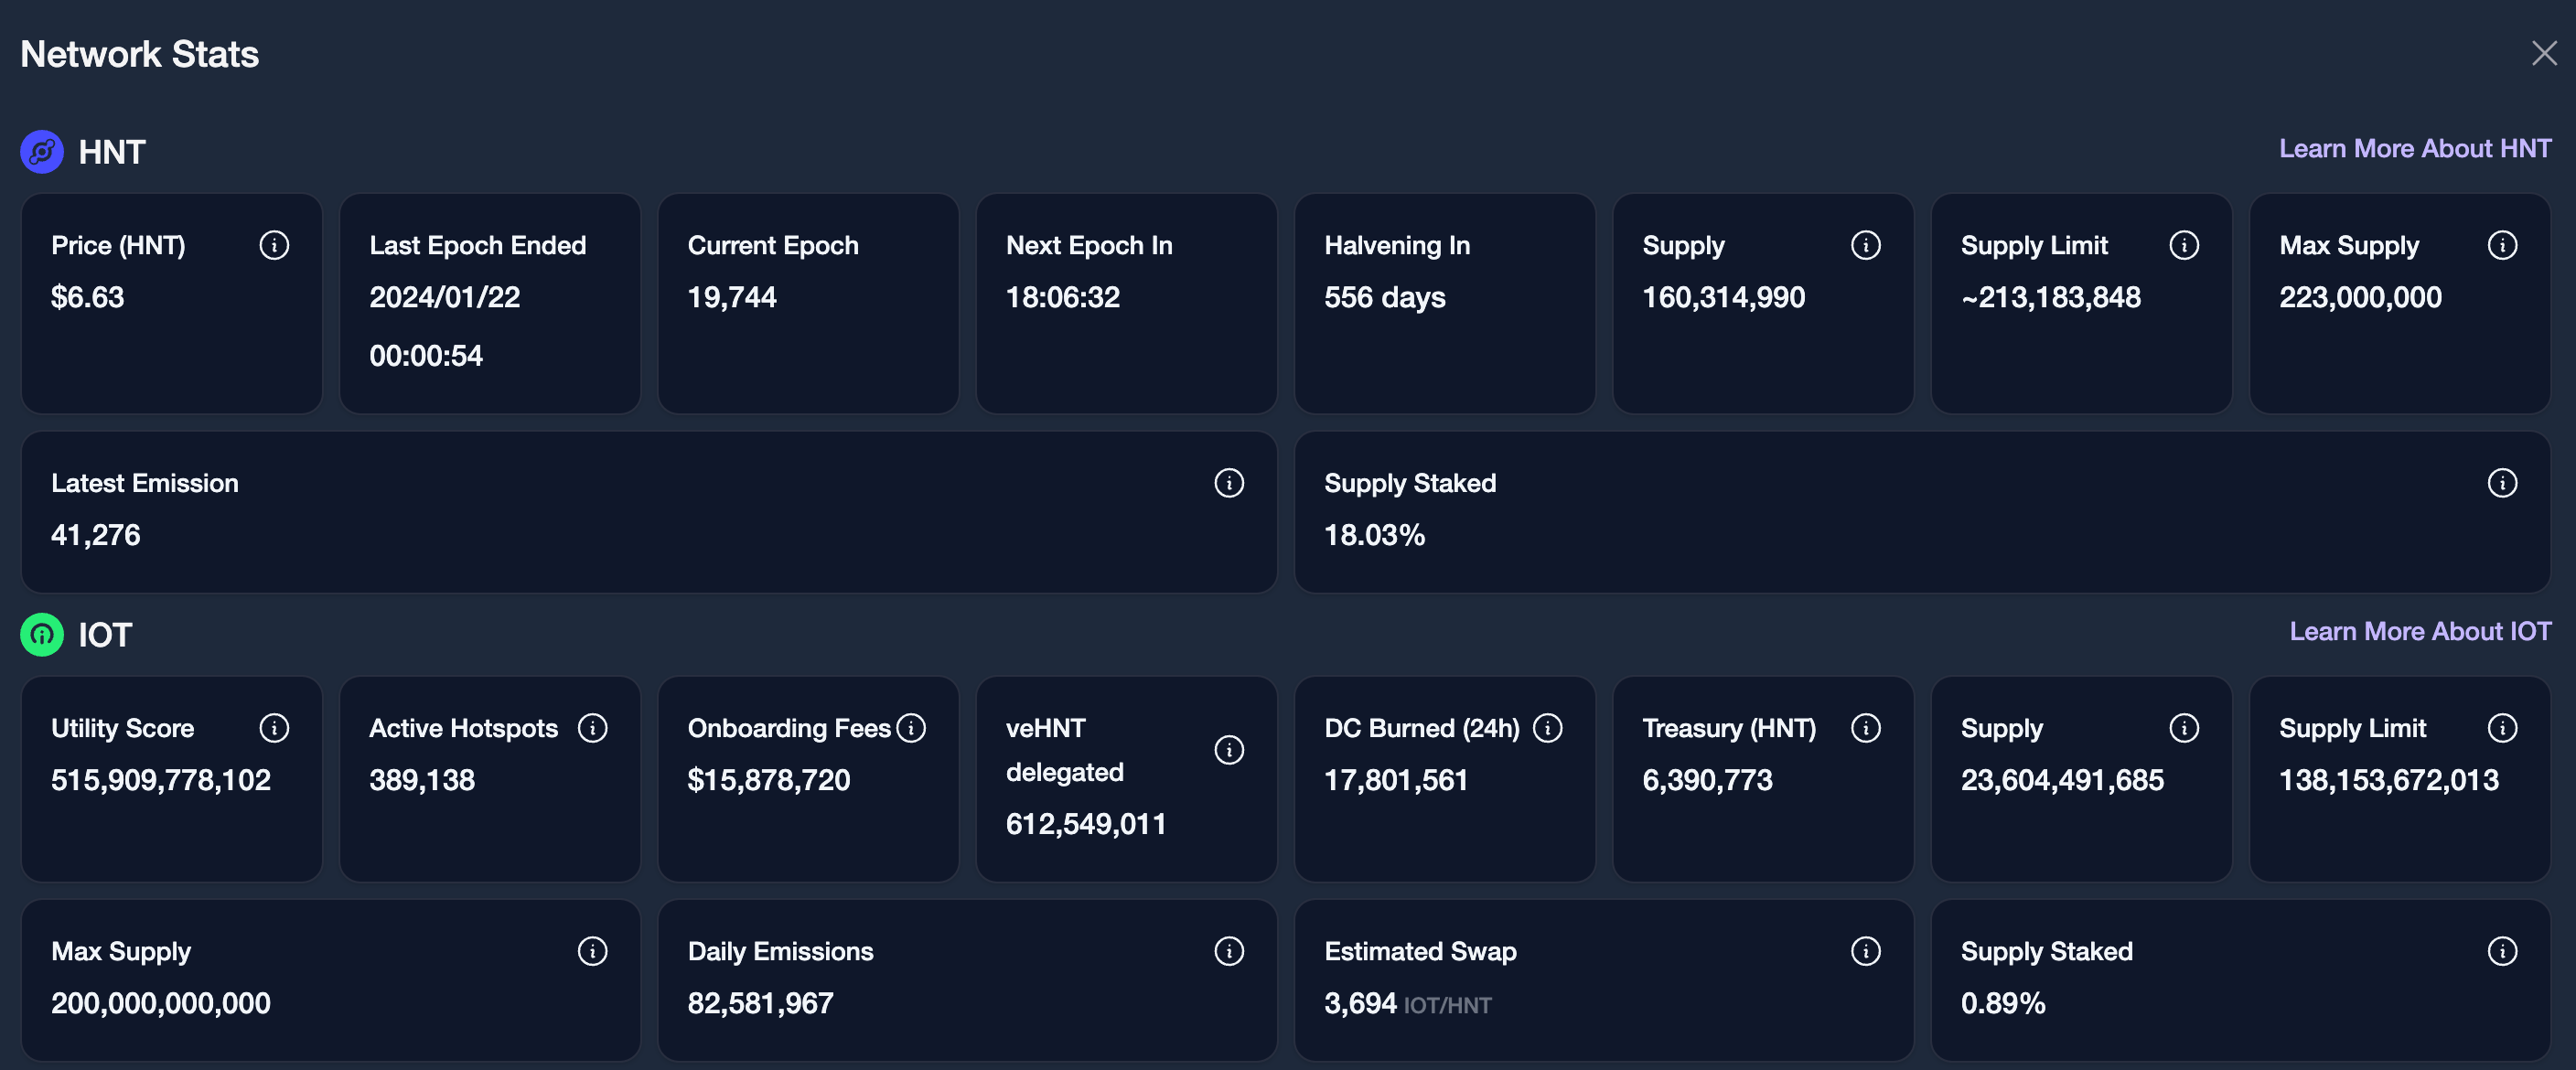Click Utility Score value 515,909,778,102
This screenshot has width=2576, height=1070.
click(161, 780)
